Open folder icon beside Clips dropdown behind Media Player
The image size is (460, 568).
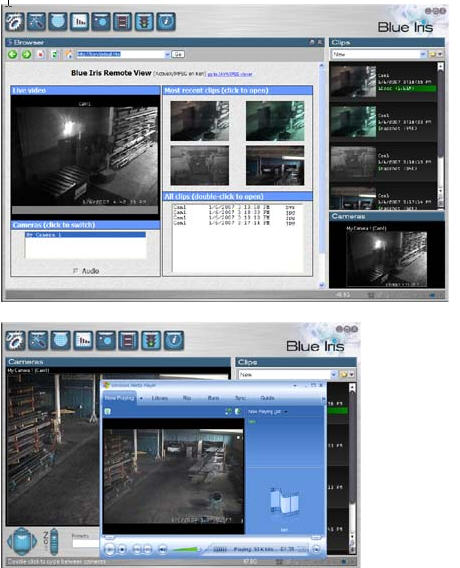(343, 374)
